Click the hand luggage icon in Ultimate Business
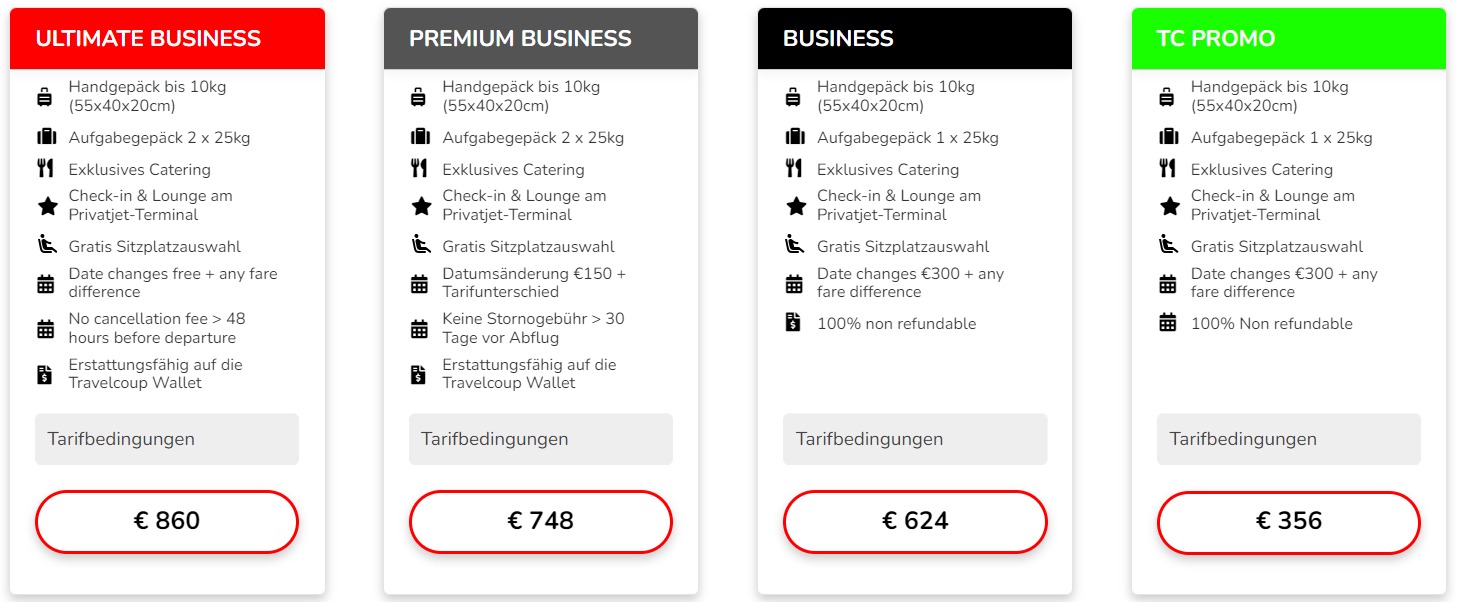1457x602 pixels. tap(45, 97)
